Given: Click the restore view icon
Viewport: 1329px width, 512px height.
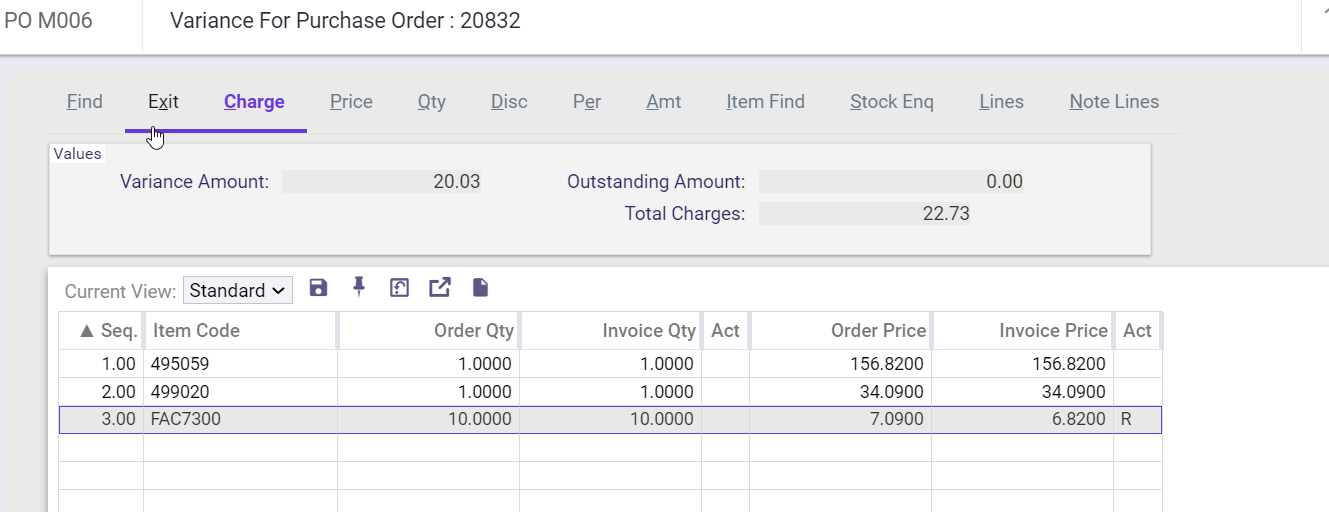Looking at the screenshot, I should (399, 288).
